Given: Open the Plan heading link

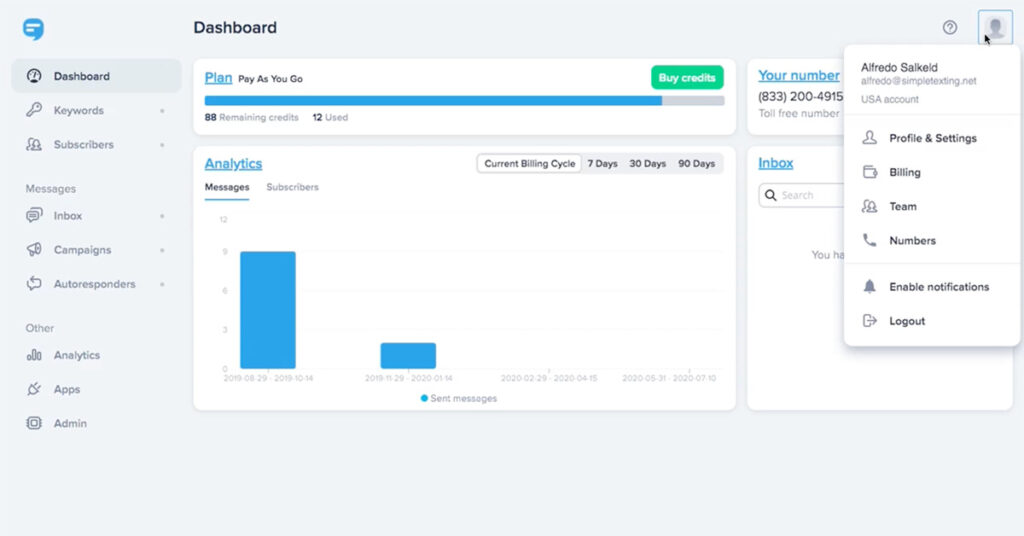Looking at the screenshot, I should 218,78.
